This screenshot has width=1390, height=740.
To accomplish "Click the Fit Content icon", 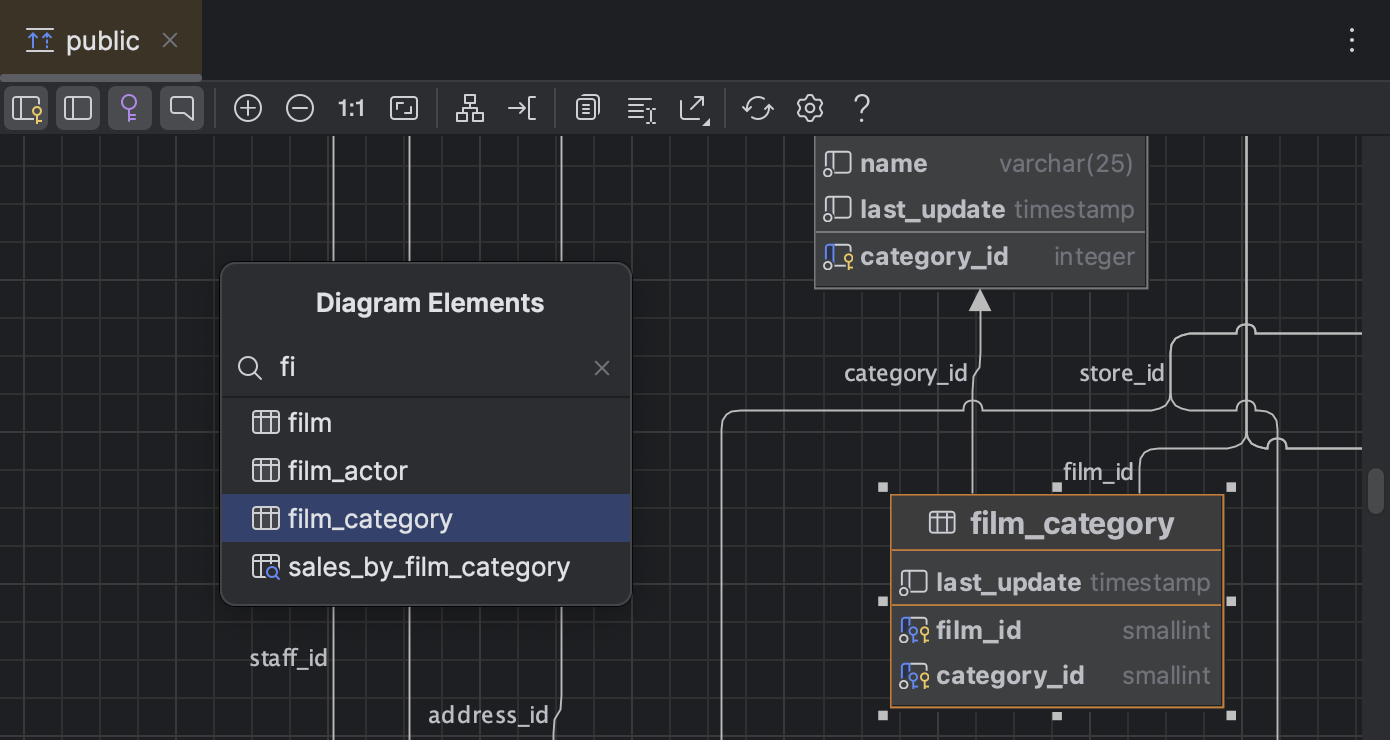I will [403, 108].
